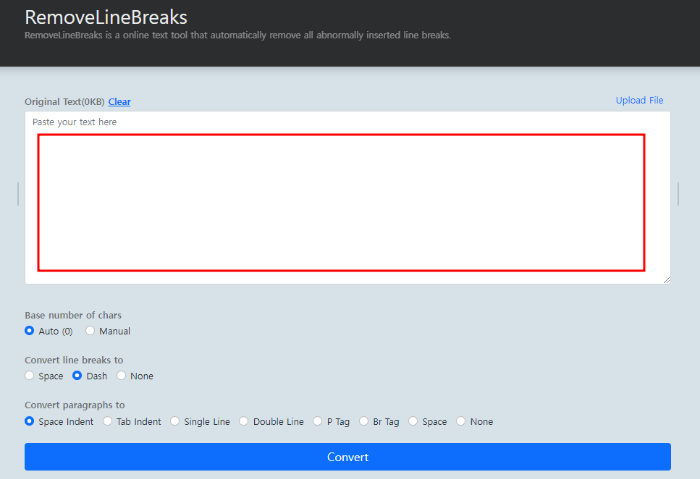Open the Upload File link

(x=639, y=100)
